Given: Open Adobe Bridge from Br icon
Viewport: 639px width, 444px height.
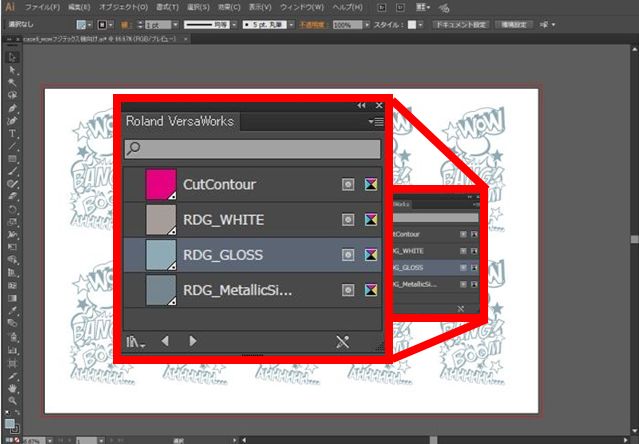Looking at the screenshot, I should [x=381, y=8].
